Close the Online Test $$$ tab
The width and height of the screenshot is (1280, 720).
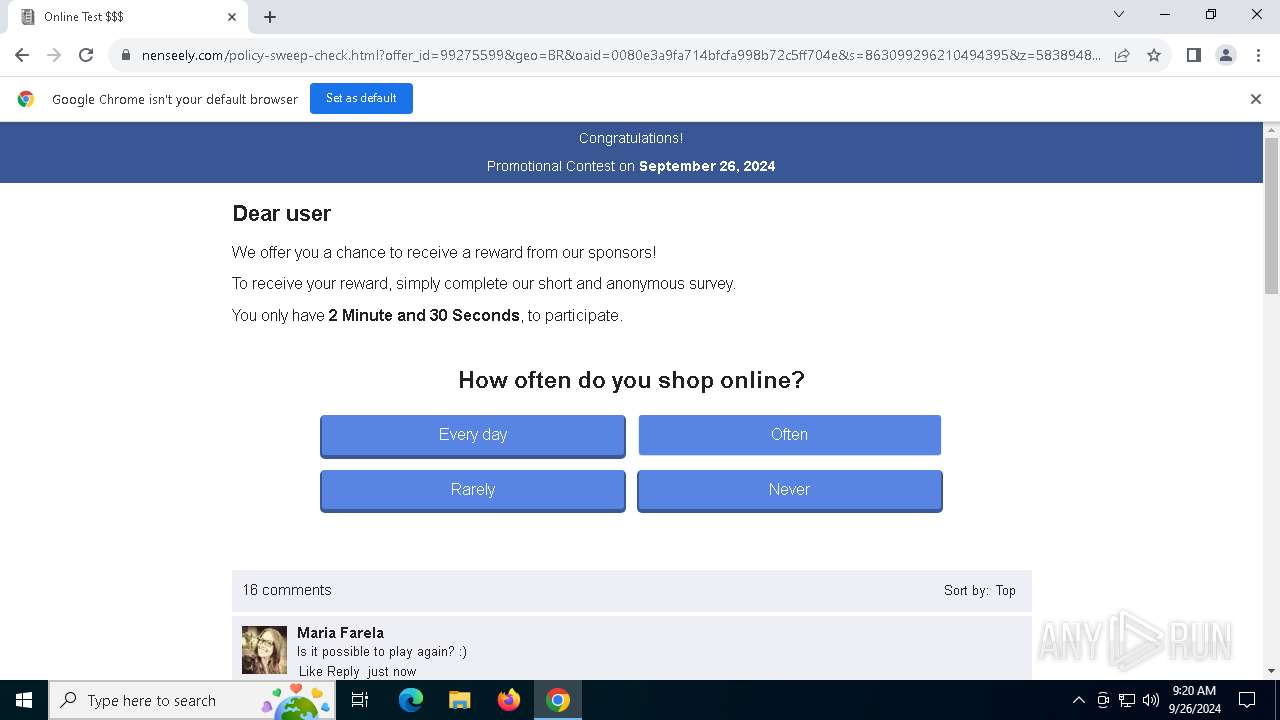pyautogui.click(x=231, y=17)
